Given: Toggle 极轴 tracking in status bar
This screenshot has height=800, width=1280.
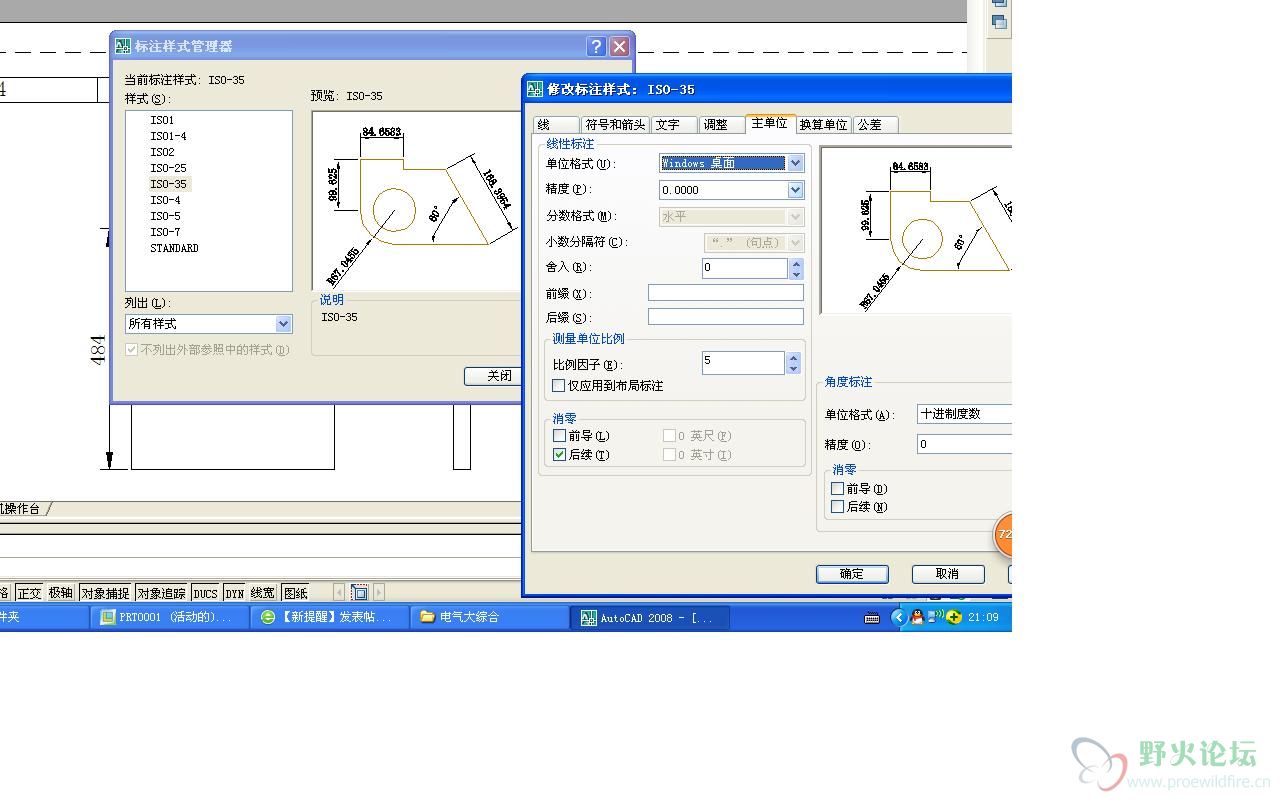Looking at the screenshot, I should tap(61, 593).
